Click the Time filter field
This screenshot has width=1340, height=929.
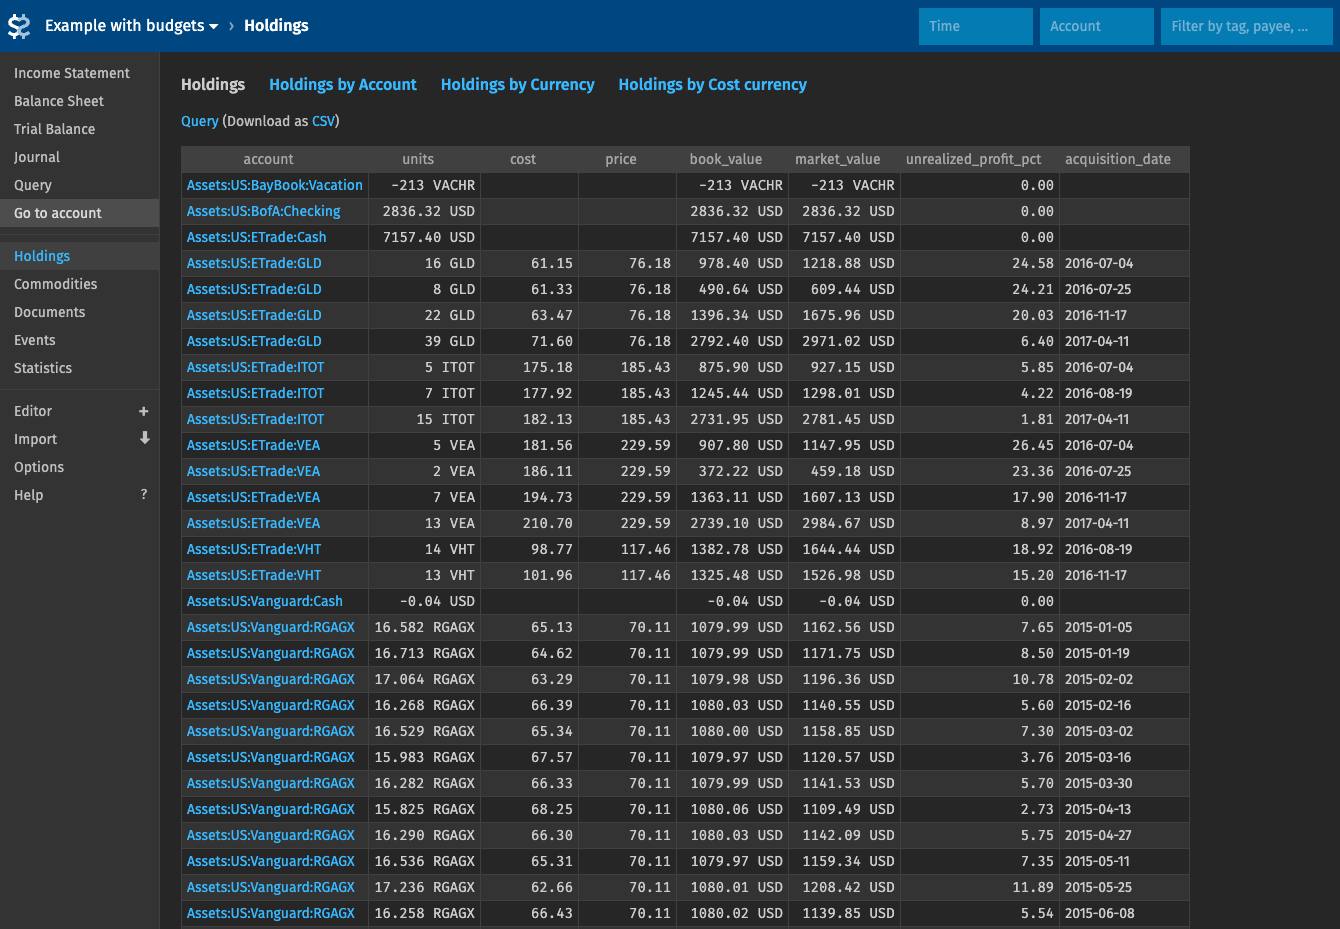[975, 26]
